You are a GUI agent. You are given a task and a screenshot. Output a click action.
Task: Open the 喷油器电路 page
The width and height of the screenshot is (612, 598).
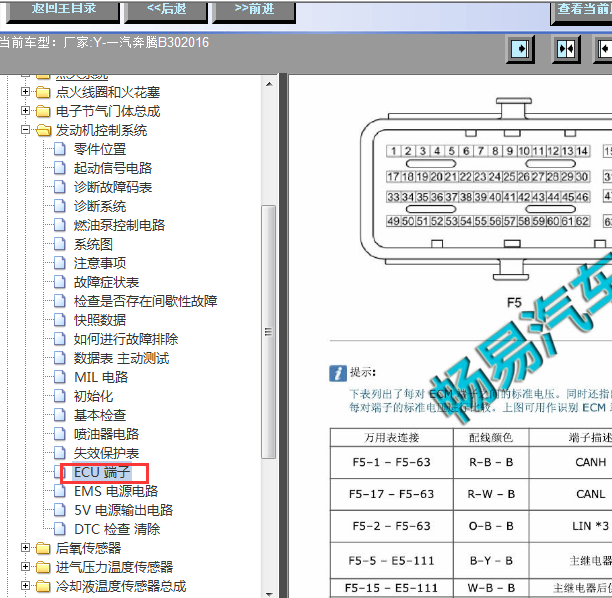click(x=107, y=434)
